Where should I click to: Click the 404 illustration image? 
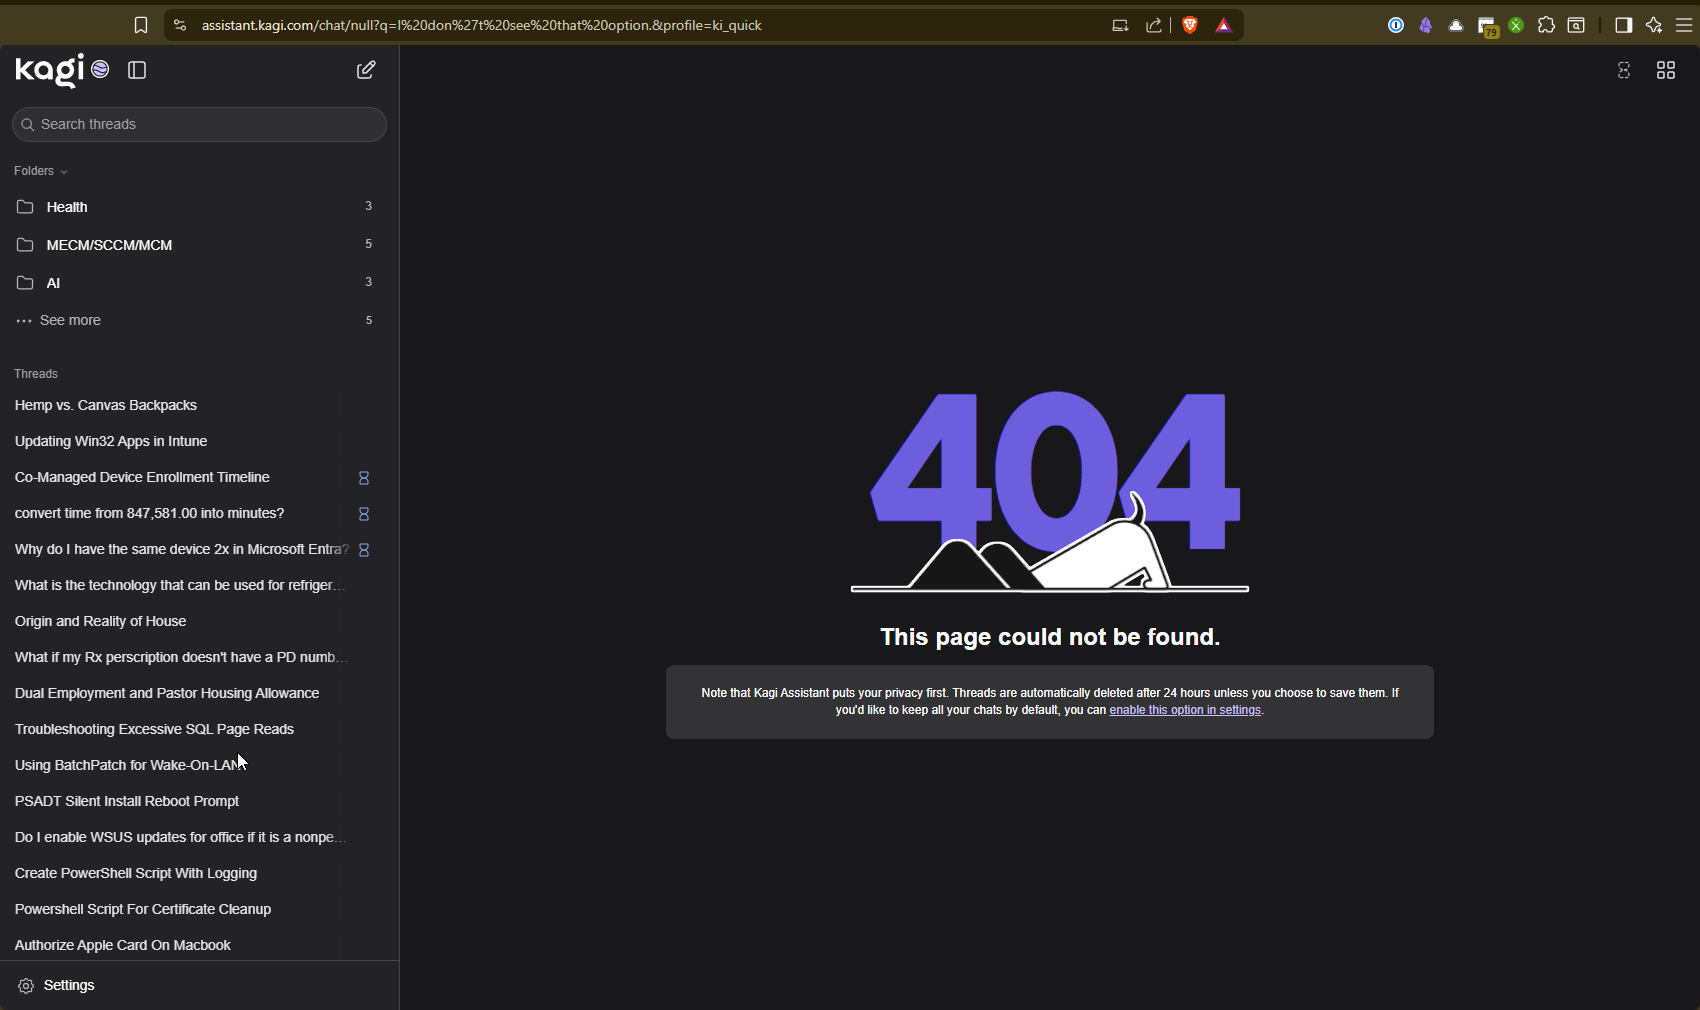1050,491
